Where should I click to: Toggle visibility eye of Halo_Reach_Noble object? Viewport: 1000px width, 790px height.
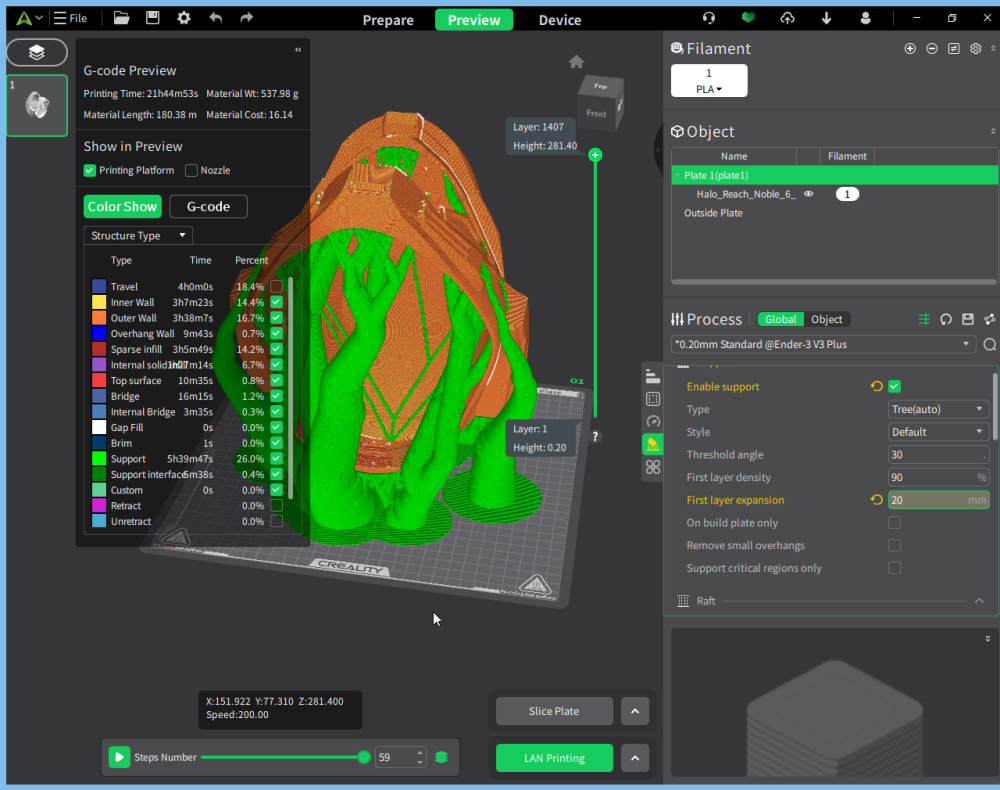pos(808,194)
